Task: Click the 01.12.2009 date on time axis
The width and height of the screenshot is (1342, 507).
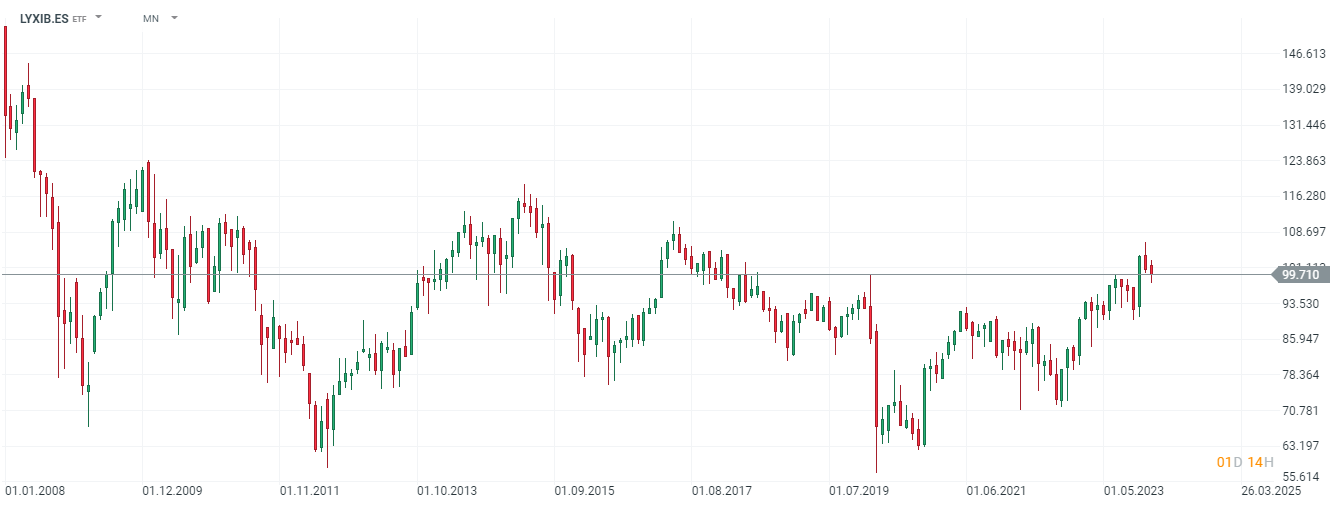Action: pyautogui.click(x=172, y=491)
